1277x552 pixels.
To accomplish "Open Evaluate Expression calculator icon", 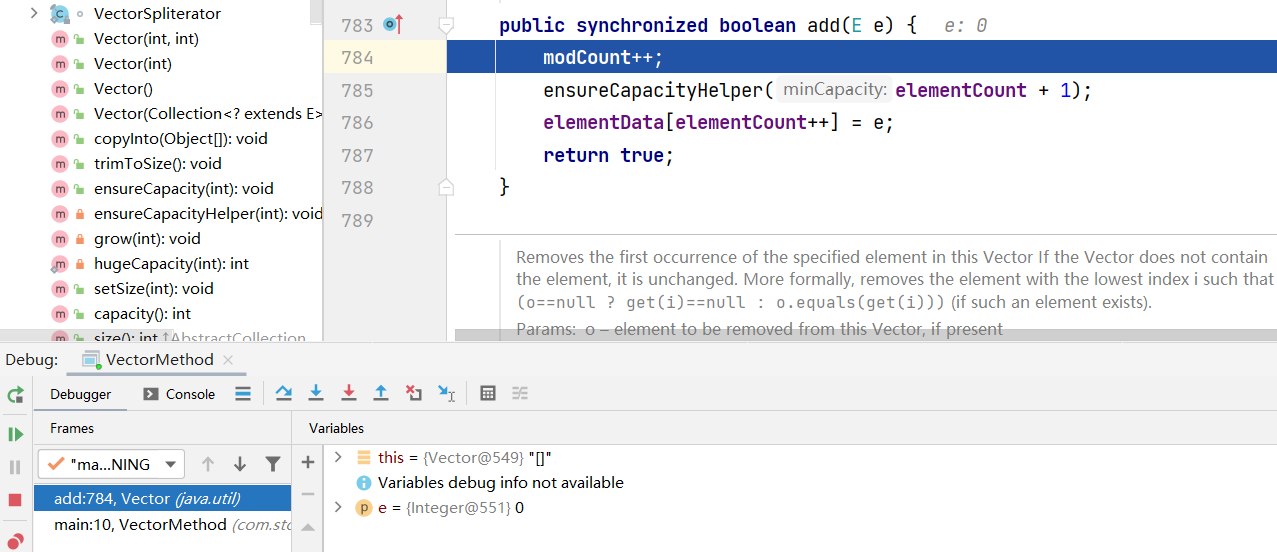I will (488, 394).
